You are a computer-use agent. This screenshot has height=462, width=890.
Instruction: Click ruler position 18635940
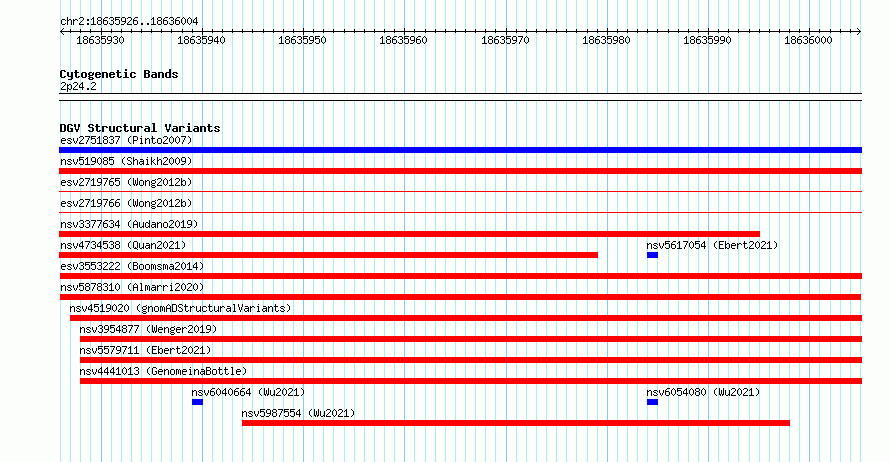[x=201, y=40]
